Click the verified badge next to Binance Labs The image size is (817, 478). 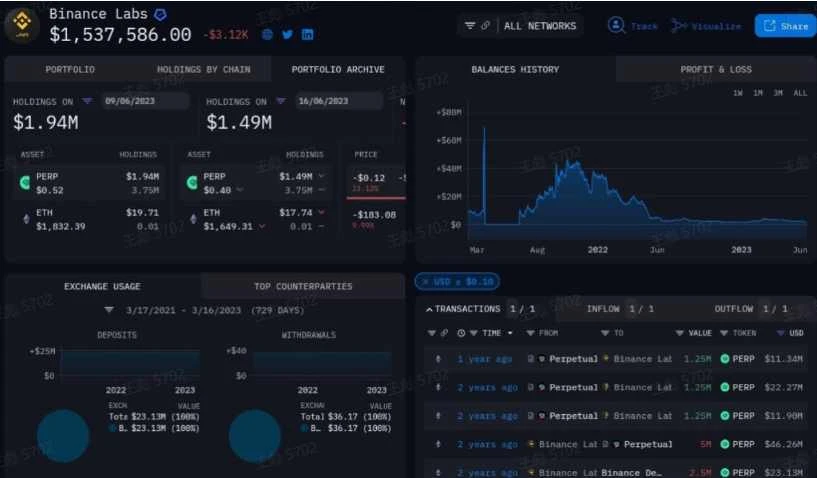160,14
